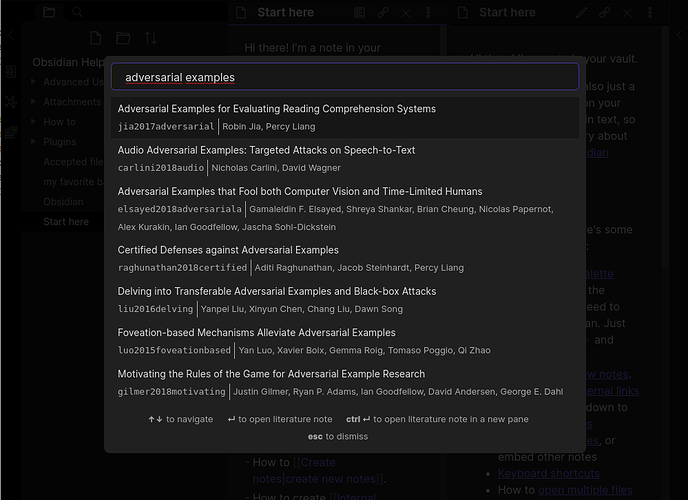
Task: Close the second Start here pane
Action: click(627, 13)
